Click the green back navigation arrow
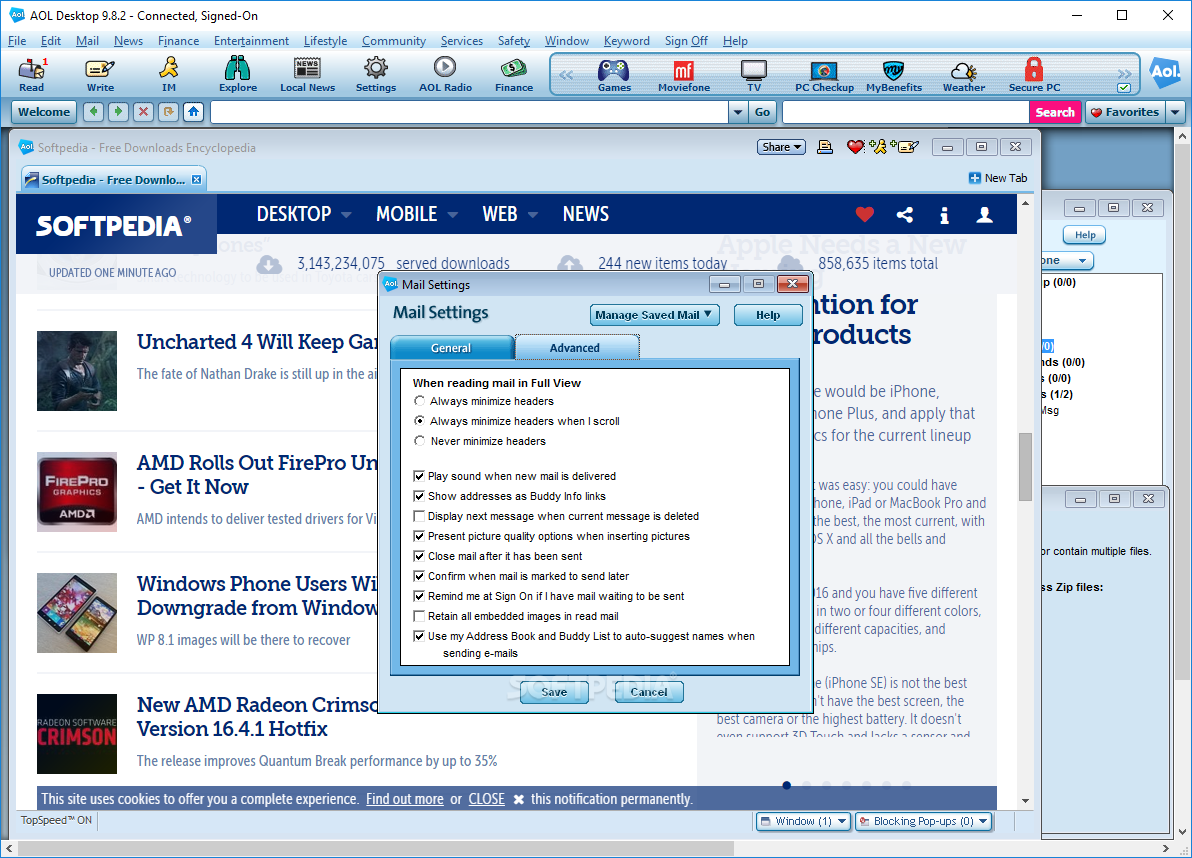This screenshot has width=1192, height=858. (x=94, y=112)
